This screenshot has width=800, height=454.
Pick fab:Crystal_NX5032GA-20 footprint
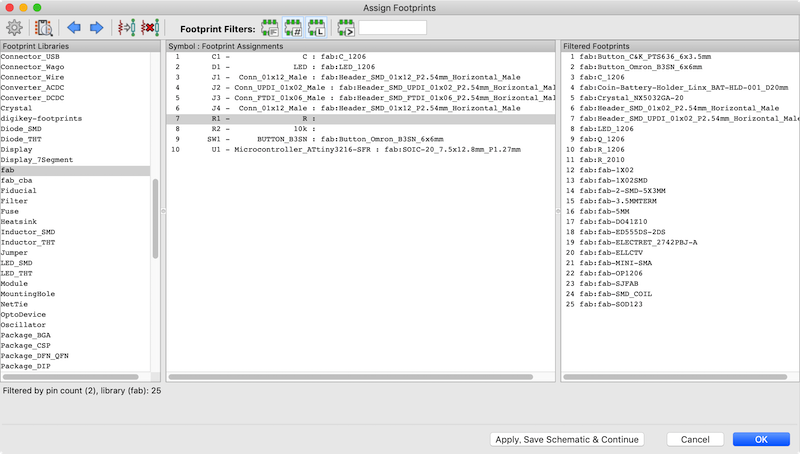680,98
